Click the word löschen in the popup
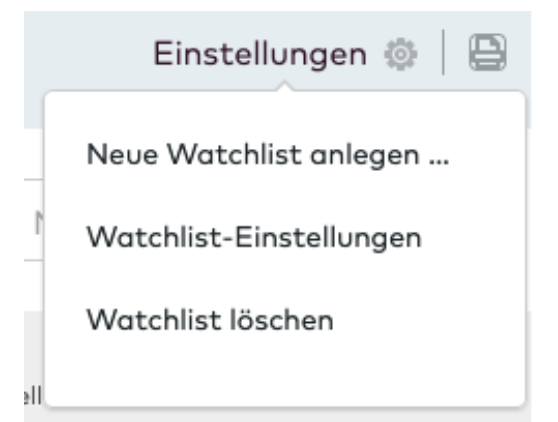 pyautogui.click(x=281, y=320)
